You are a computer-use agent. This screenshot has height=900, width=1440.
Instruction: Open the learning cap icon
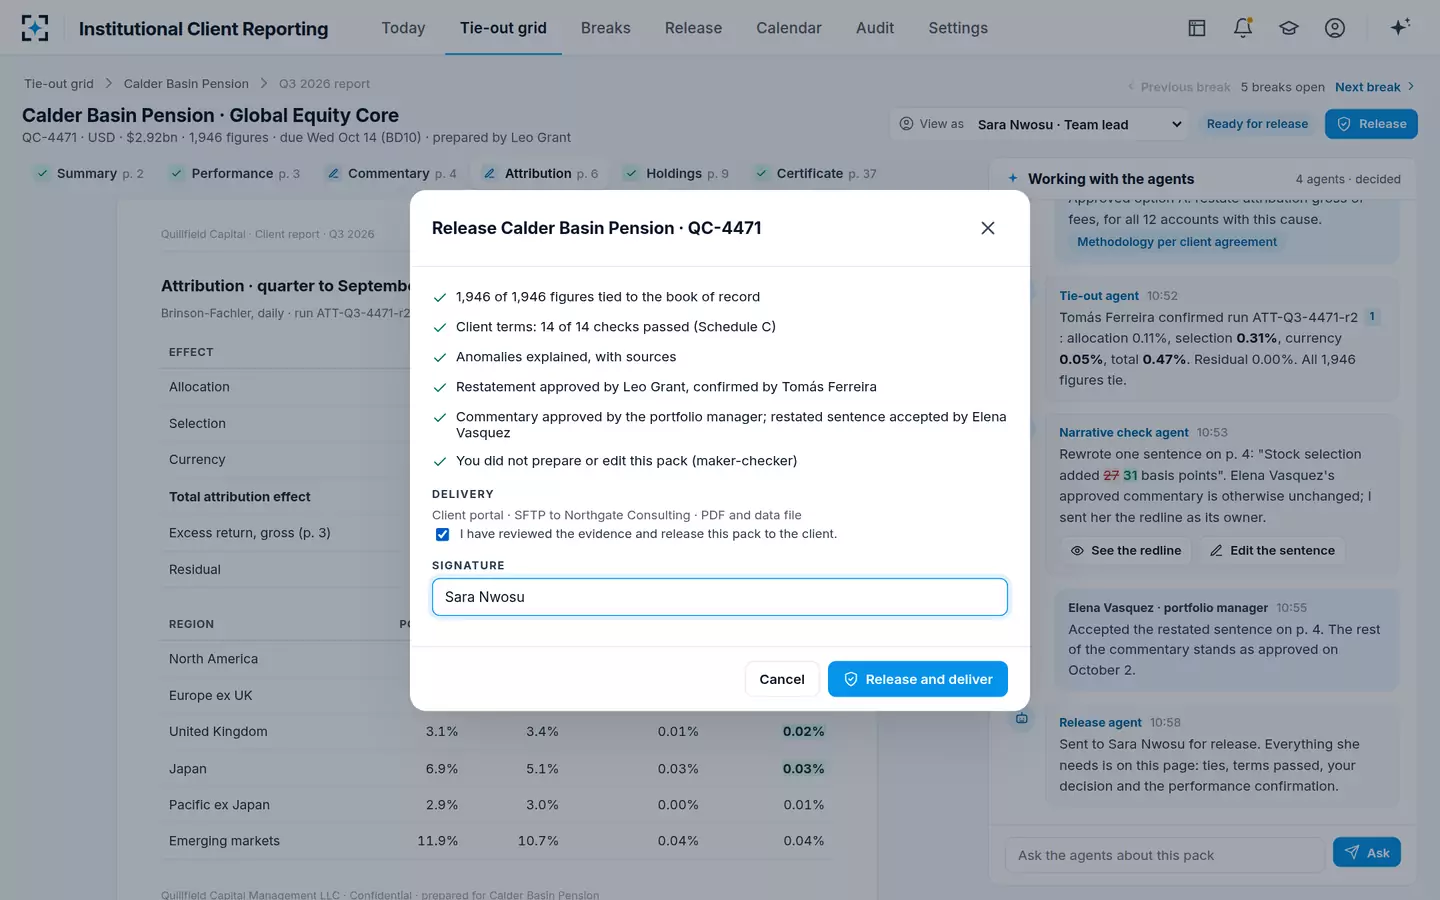[x=1289, y=28]
